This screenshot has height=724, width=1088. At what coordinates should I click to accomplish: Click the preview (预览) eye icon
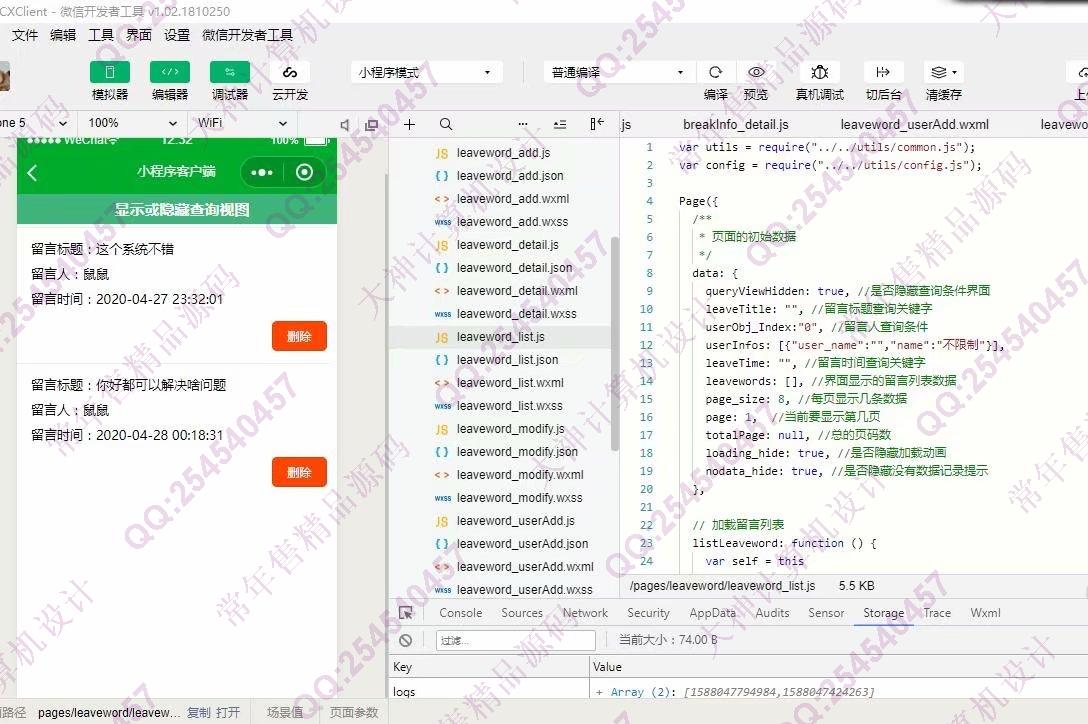click(756, 72)
